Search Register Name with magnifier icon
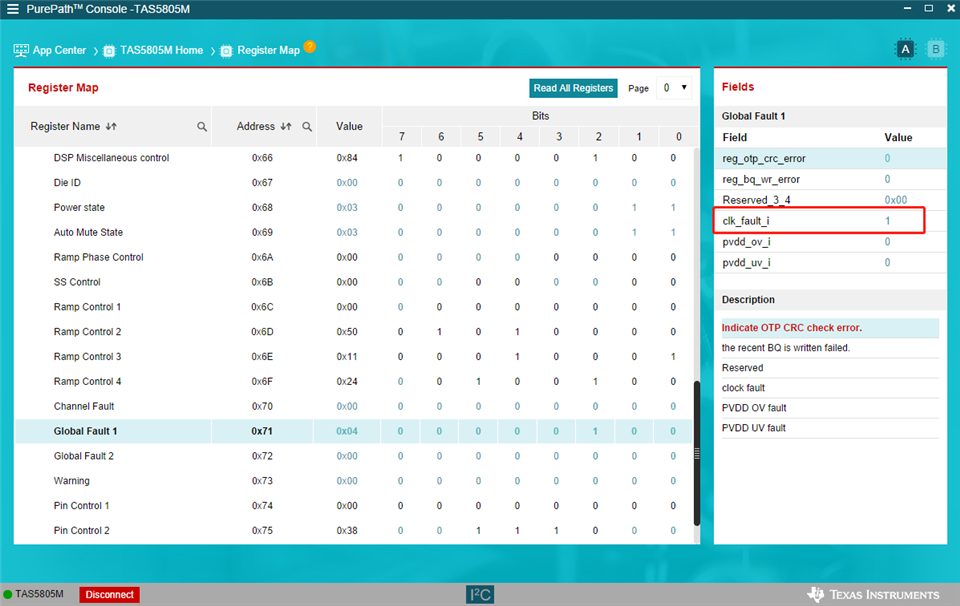This screenshot has width=960, height=606. 201,127
